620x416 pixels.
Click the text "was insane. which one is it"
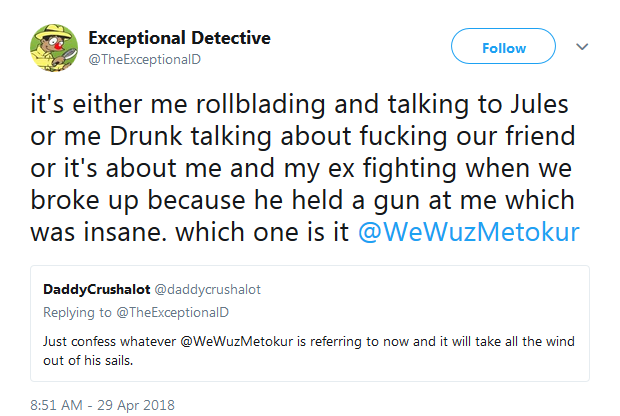(190, 232)
